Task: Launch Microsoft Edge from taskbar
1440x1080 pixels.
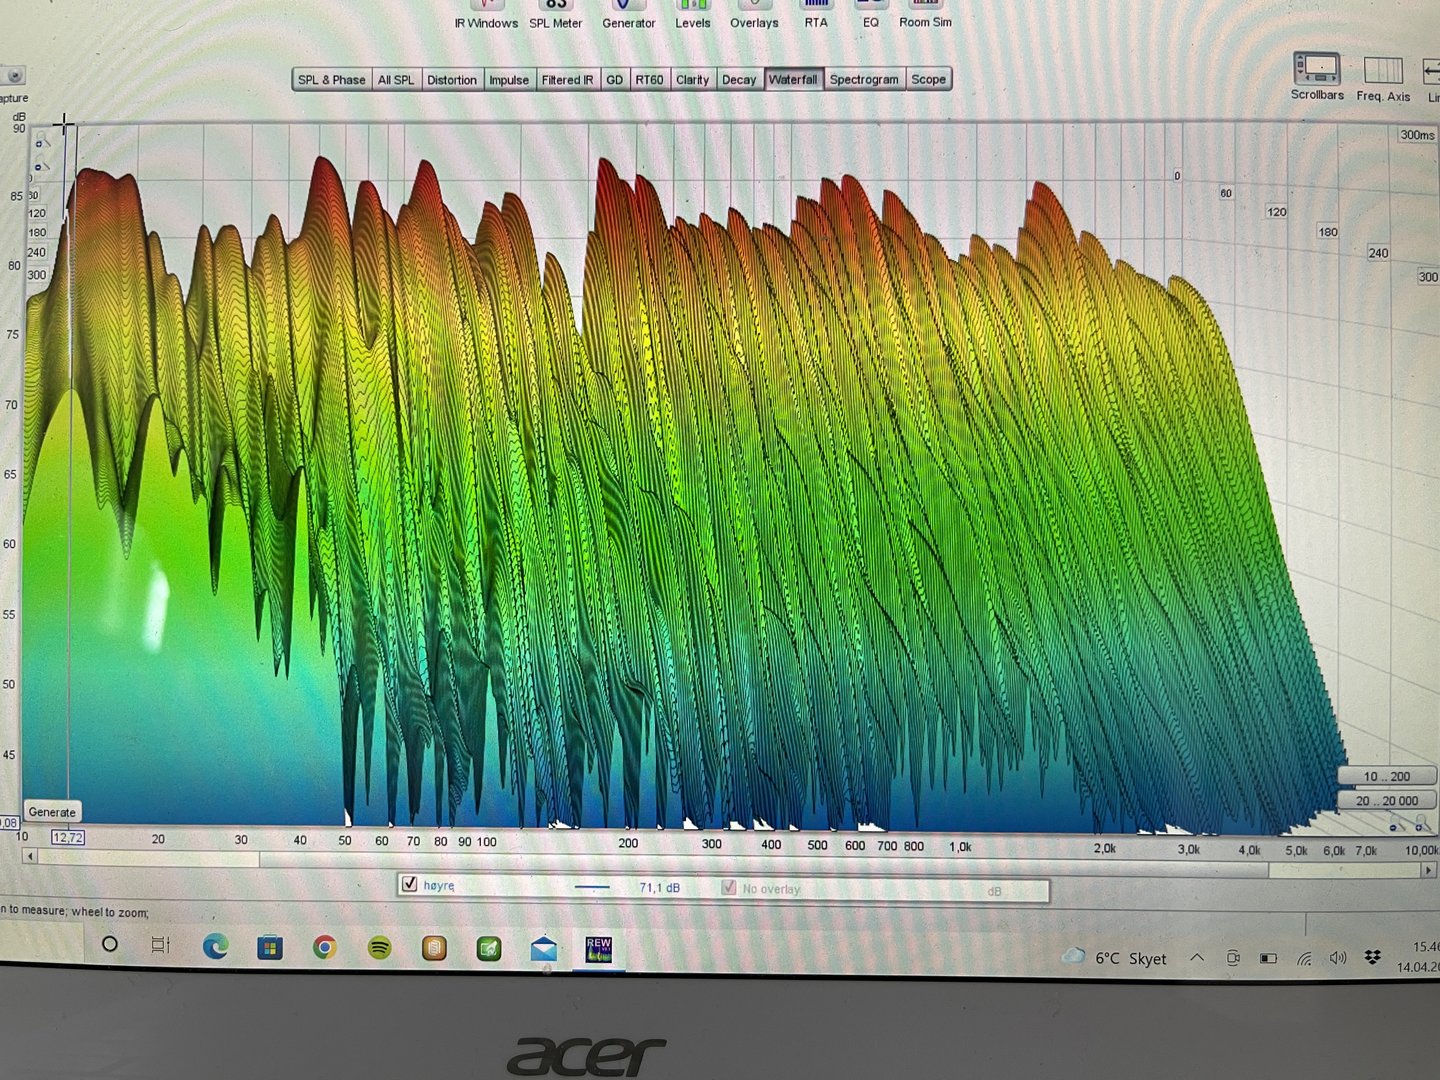Action: [215, 946]
